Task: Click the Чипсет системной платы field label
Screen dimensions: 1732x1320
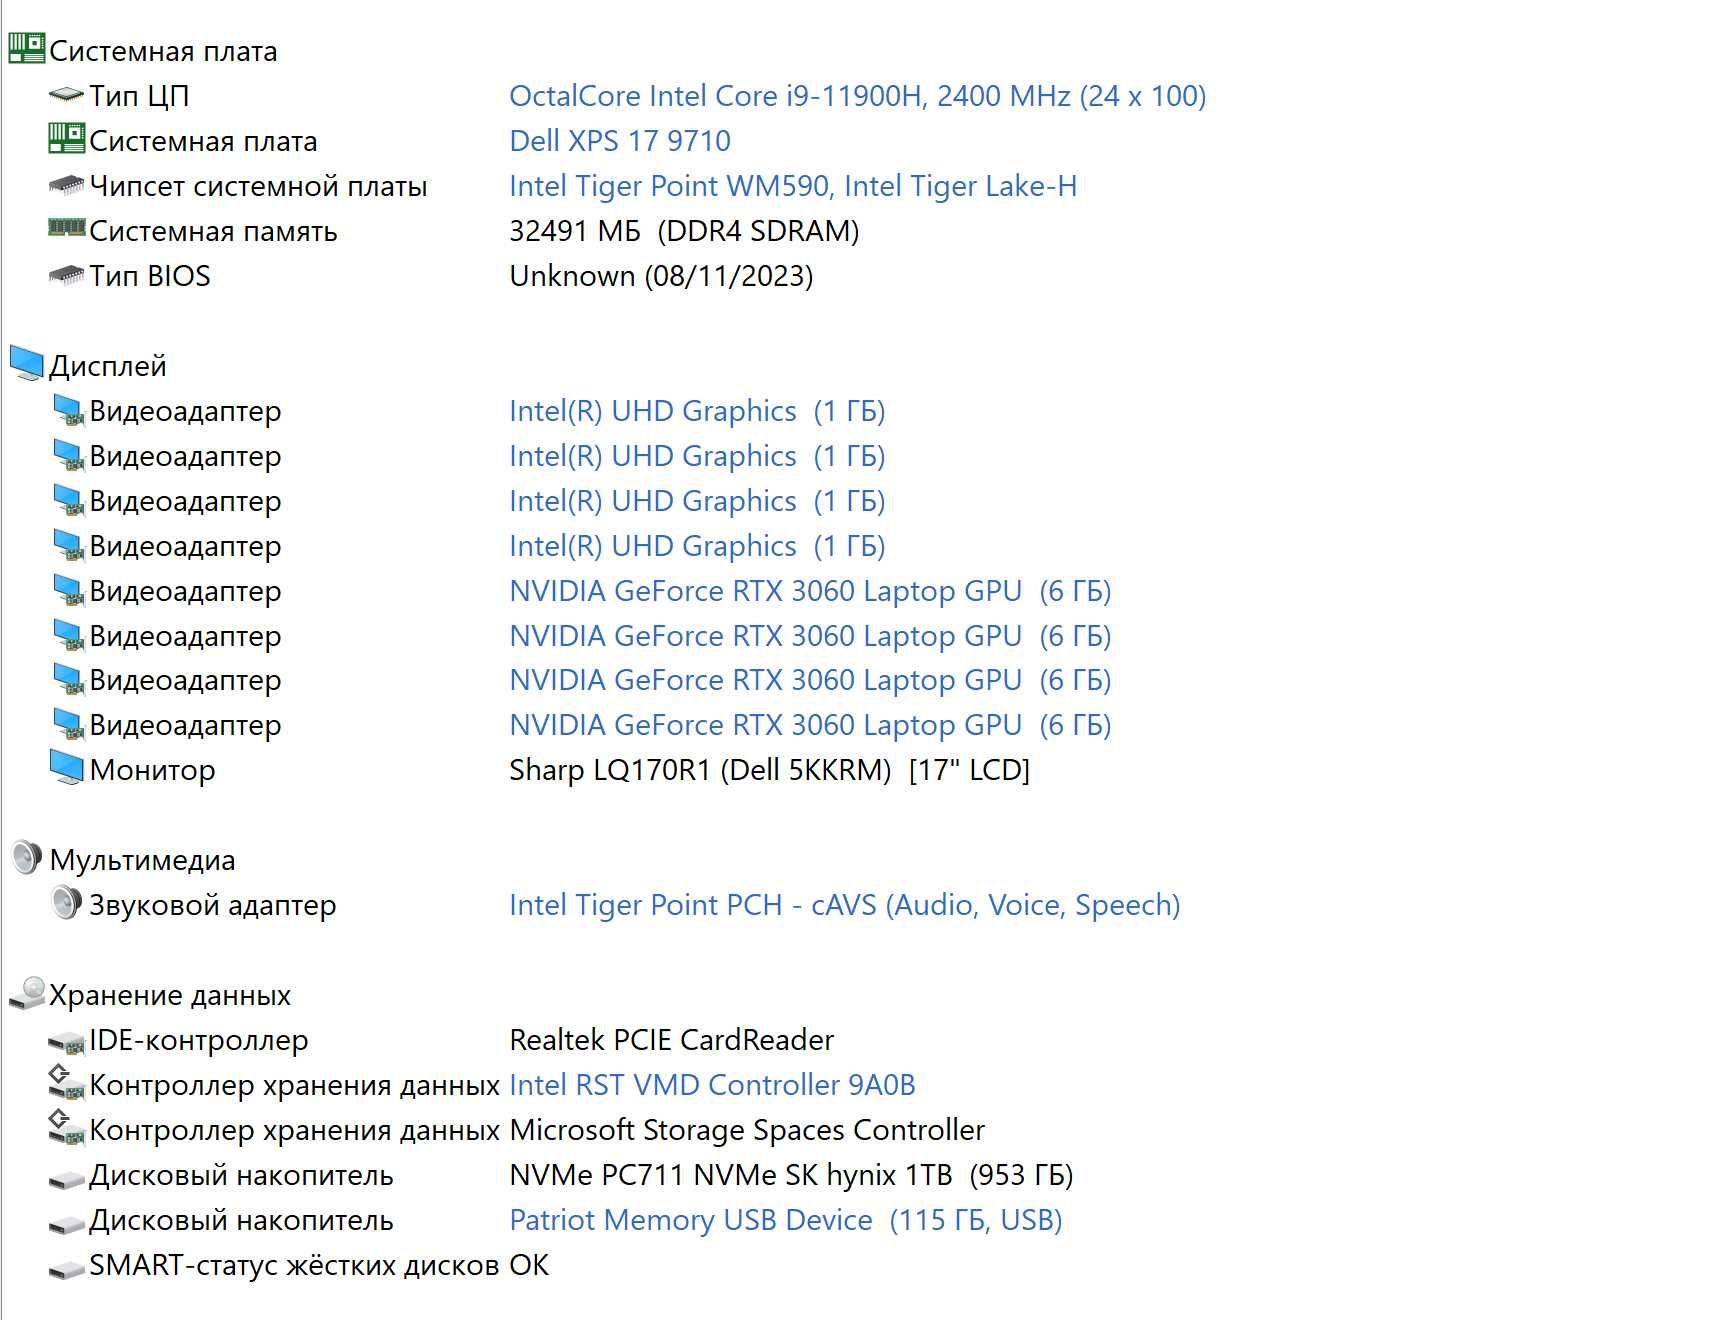Action: (x=258, y=186)
